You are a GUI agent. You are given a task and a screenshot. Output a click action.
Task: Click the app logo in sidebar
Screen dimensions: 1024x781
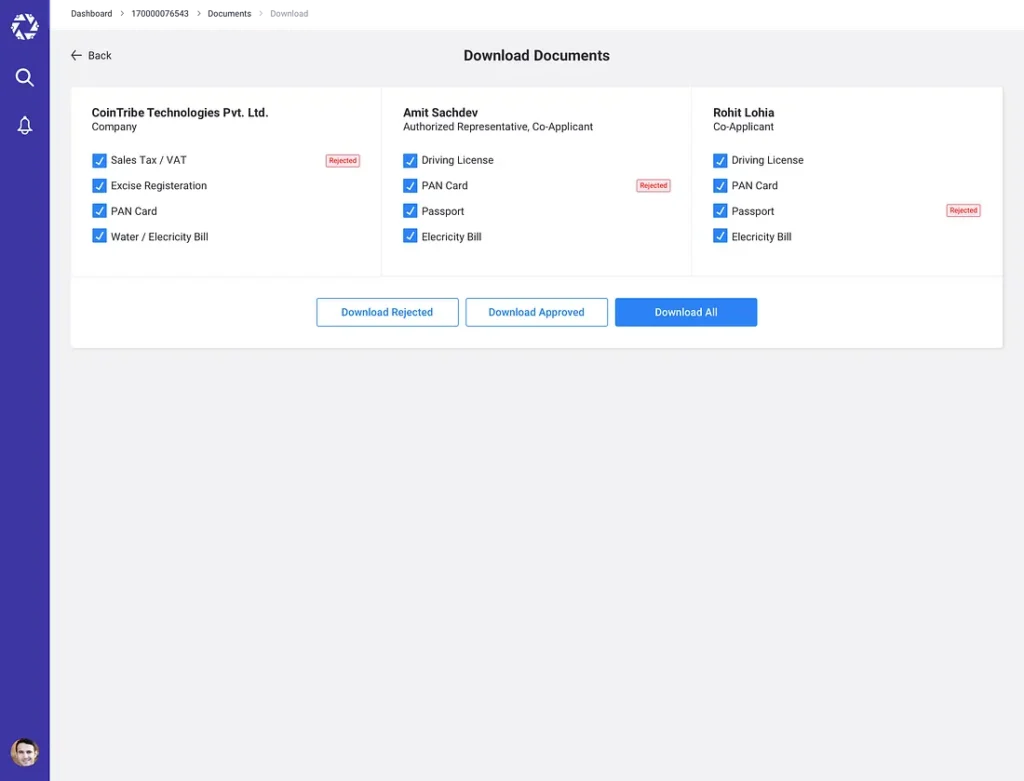click(x=25, y=27)
